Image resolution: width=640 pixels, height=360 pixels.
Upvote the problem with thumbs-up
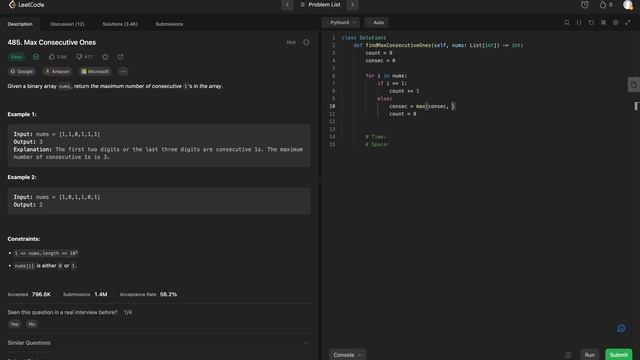tap(58, 57)
